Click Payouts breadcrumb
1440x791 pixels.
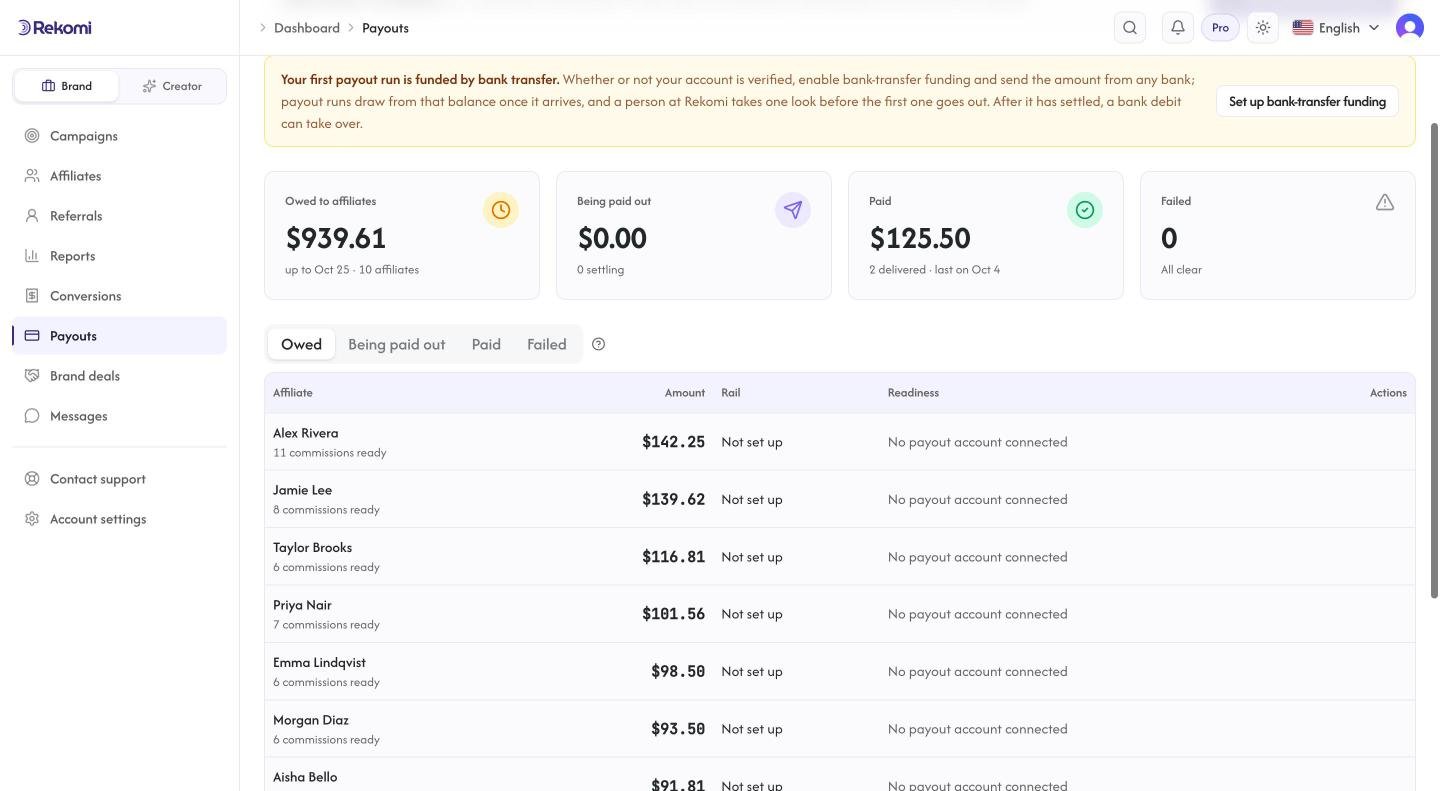385,28
